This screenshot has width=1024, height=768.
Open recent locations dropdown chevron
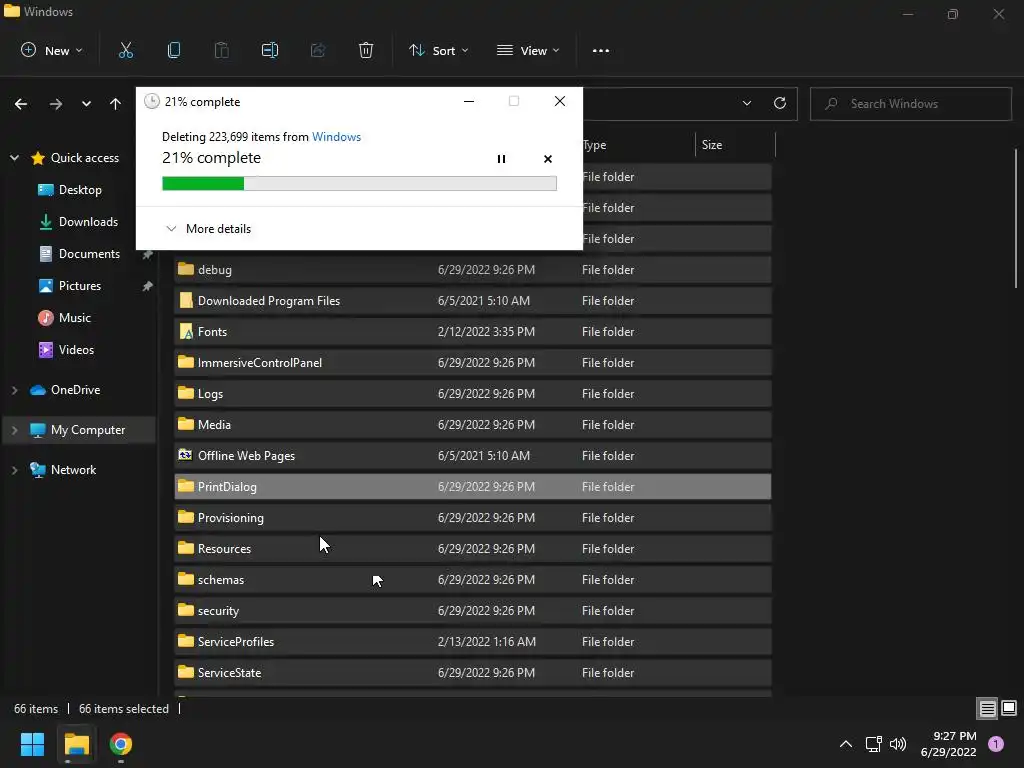pyautogui.click(x=86, y=104)
